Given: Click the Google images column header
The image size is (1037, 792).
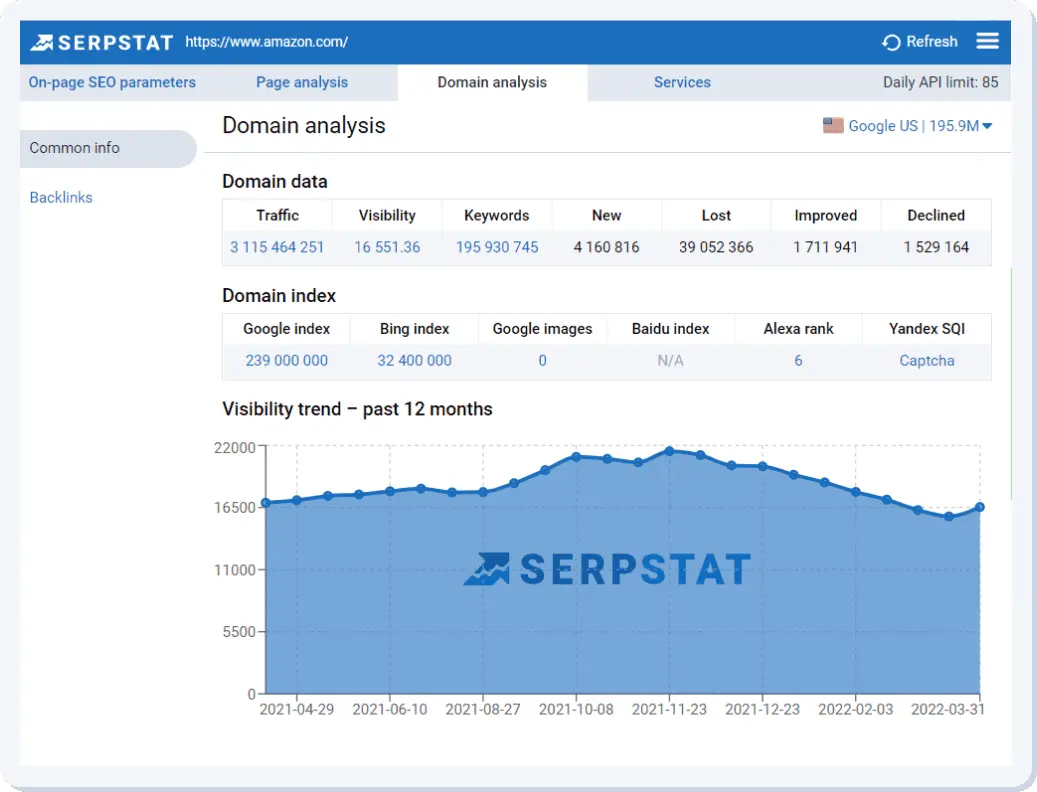Looking at the screenshot, I should (x=542, y=329).
